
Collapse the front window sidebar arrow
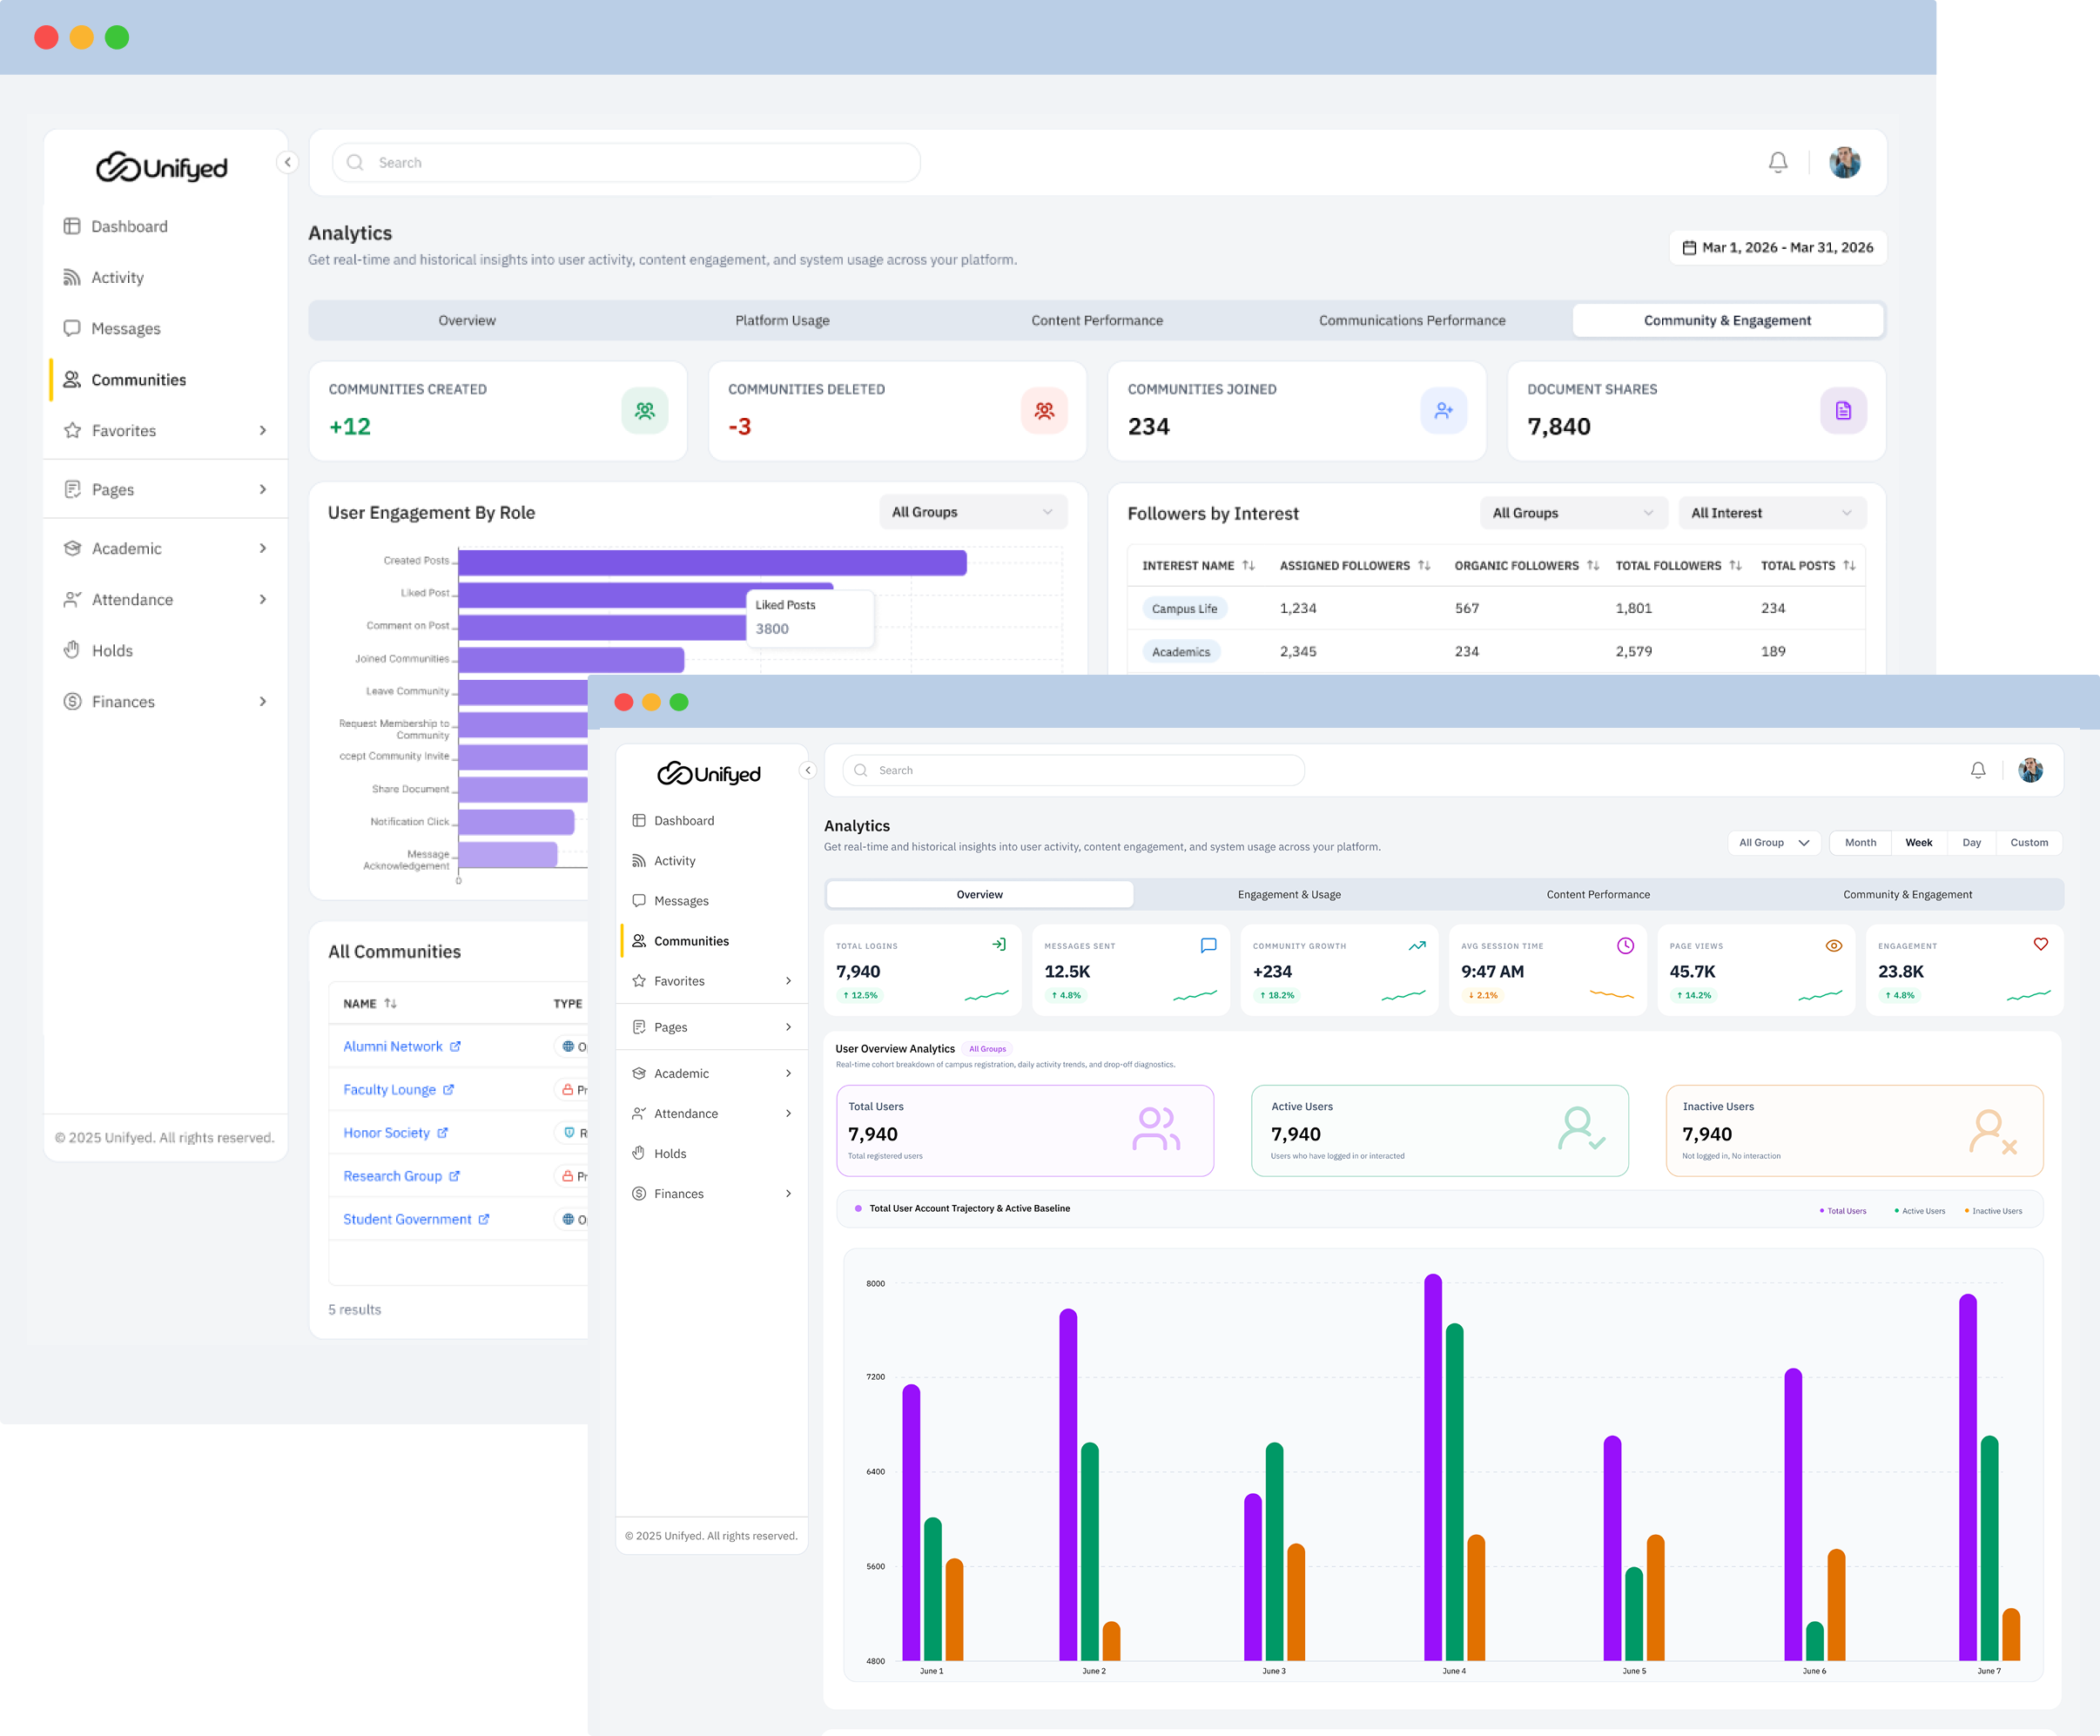click(808, 770)
